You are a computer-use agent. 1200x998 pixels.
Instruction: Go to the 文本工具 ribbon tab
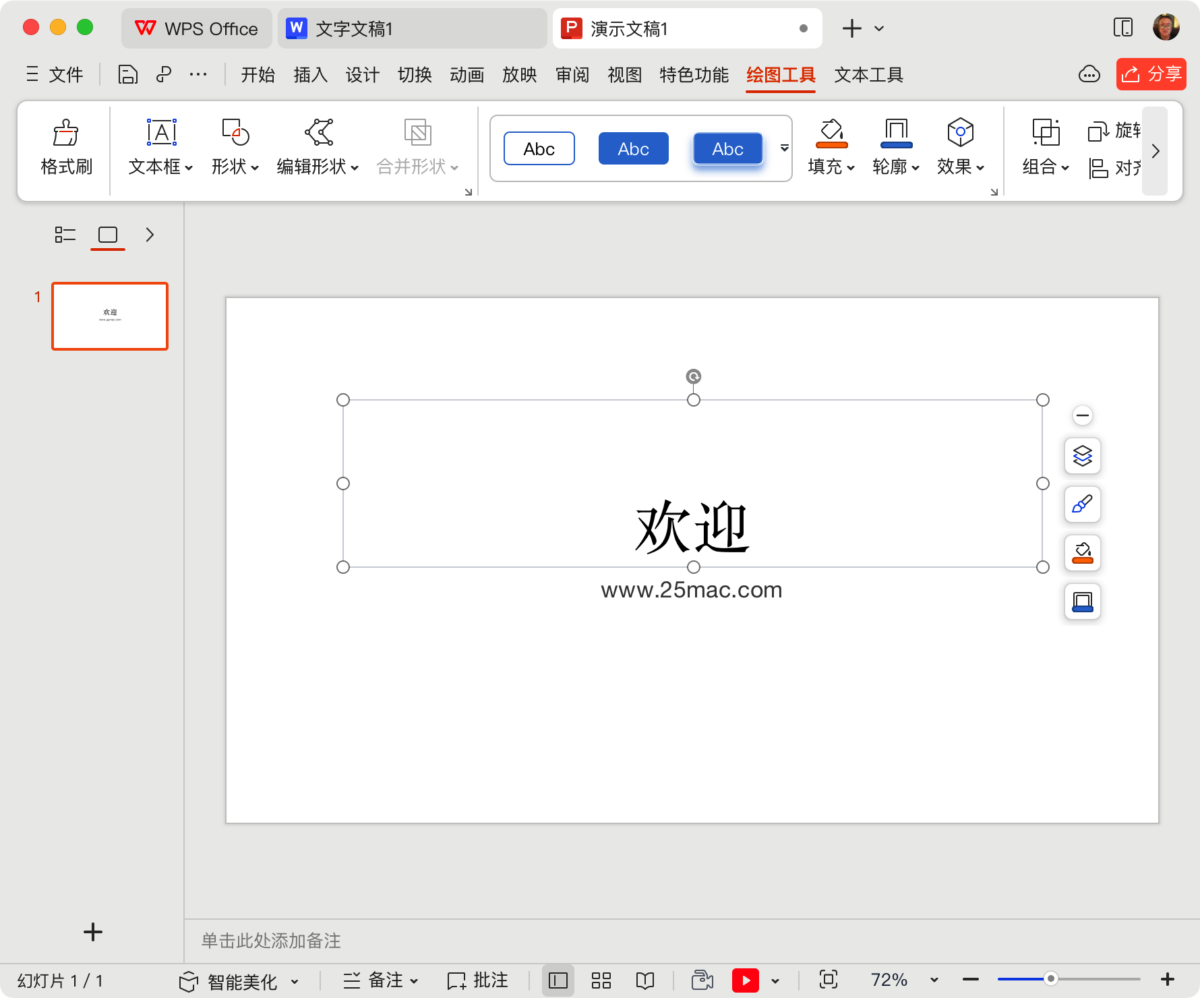(869, 74)
